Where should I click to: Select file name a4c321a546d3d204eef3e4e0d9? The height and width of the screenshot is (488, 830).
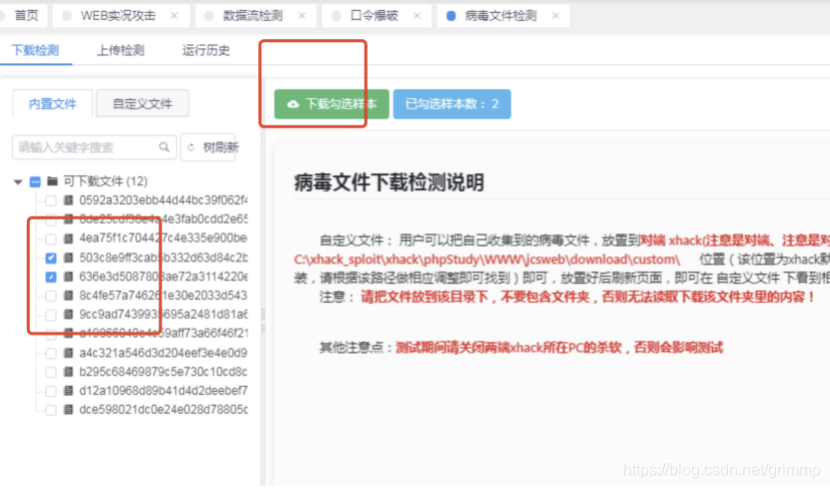click(163, 353)
